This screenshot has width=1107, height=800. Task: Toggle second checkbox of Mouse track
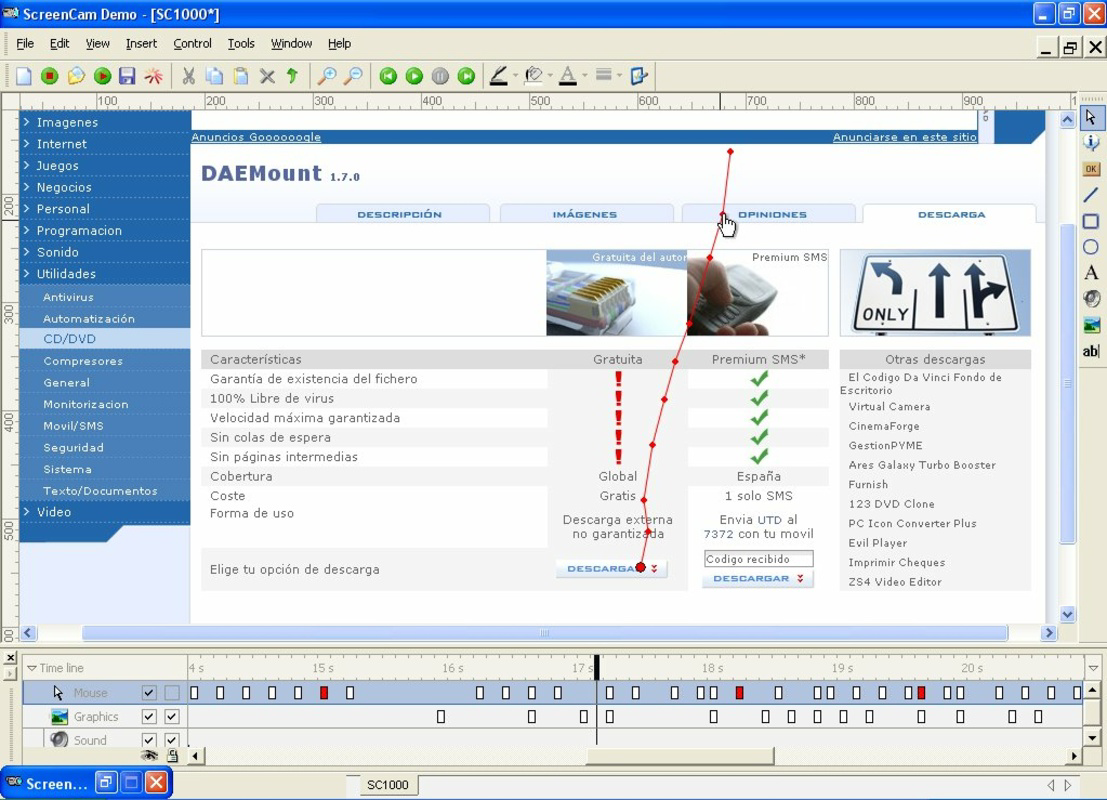pyautogui.click(x=172, y=693)
